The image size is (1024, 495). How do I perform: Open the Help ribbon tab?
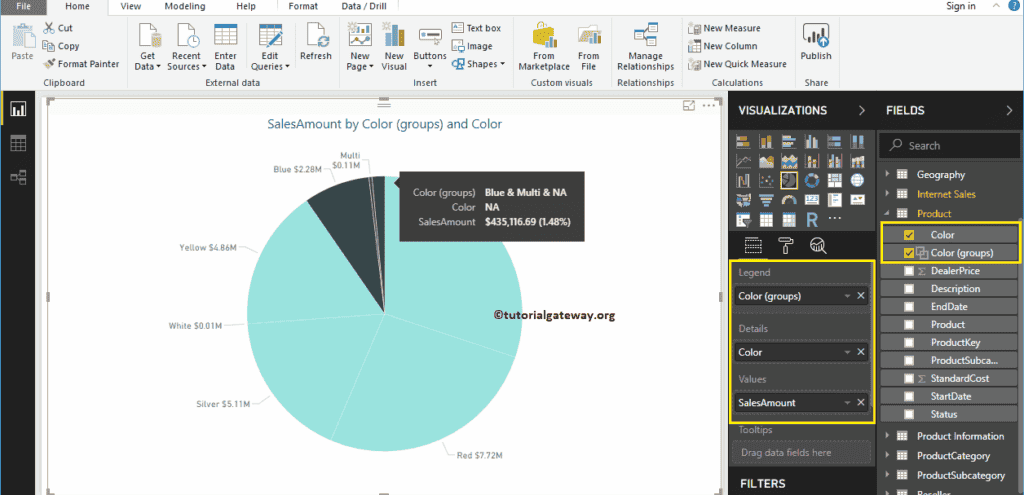[x=246, y=7]
